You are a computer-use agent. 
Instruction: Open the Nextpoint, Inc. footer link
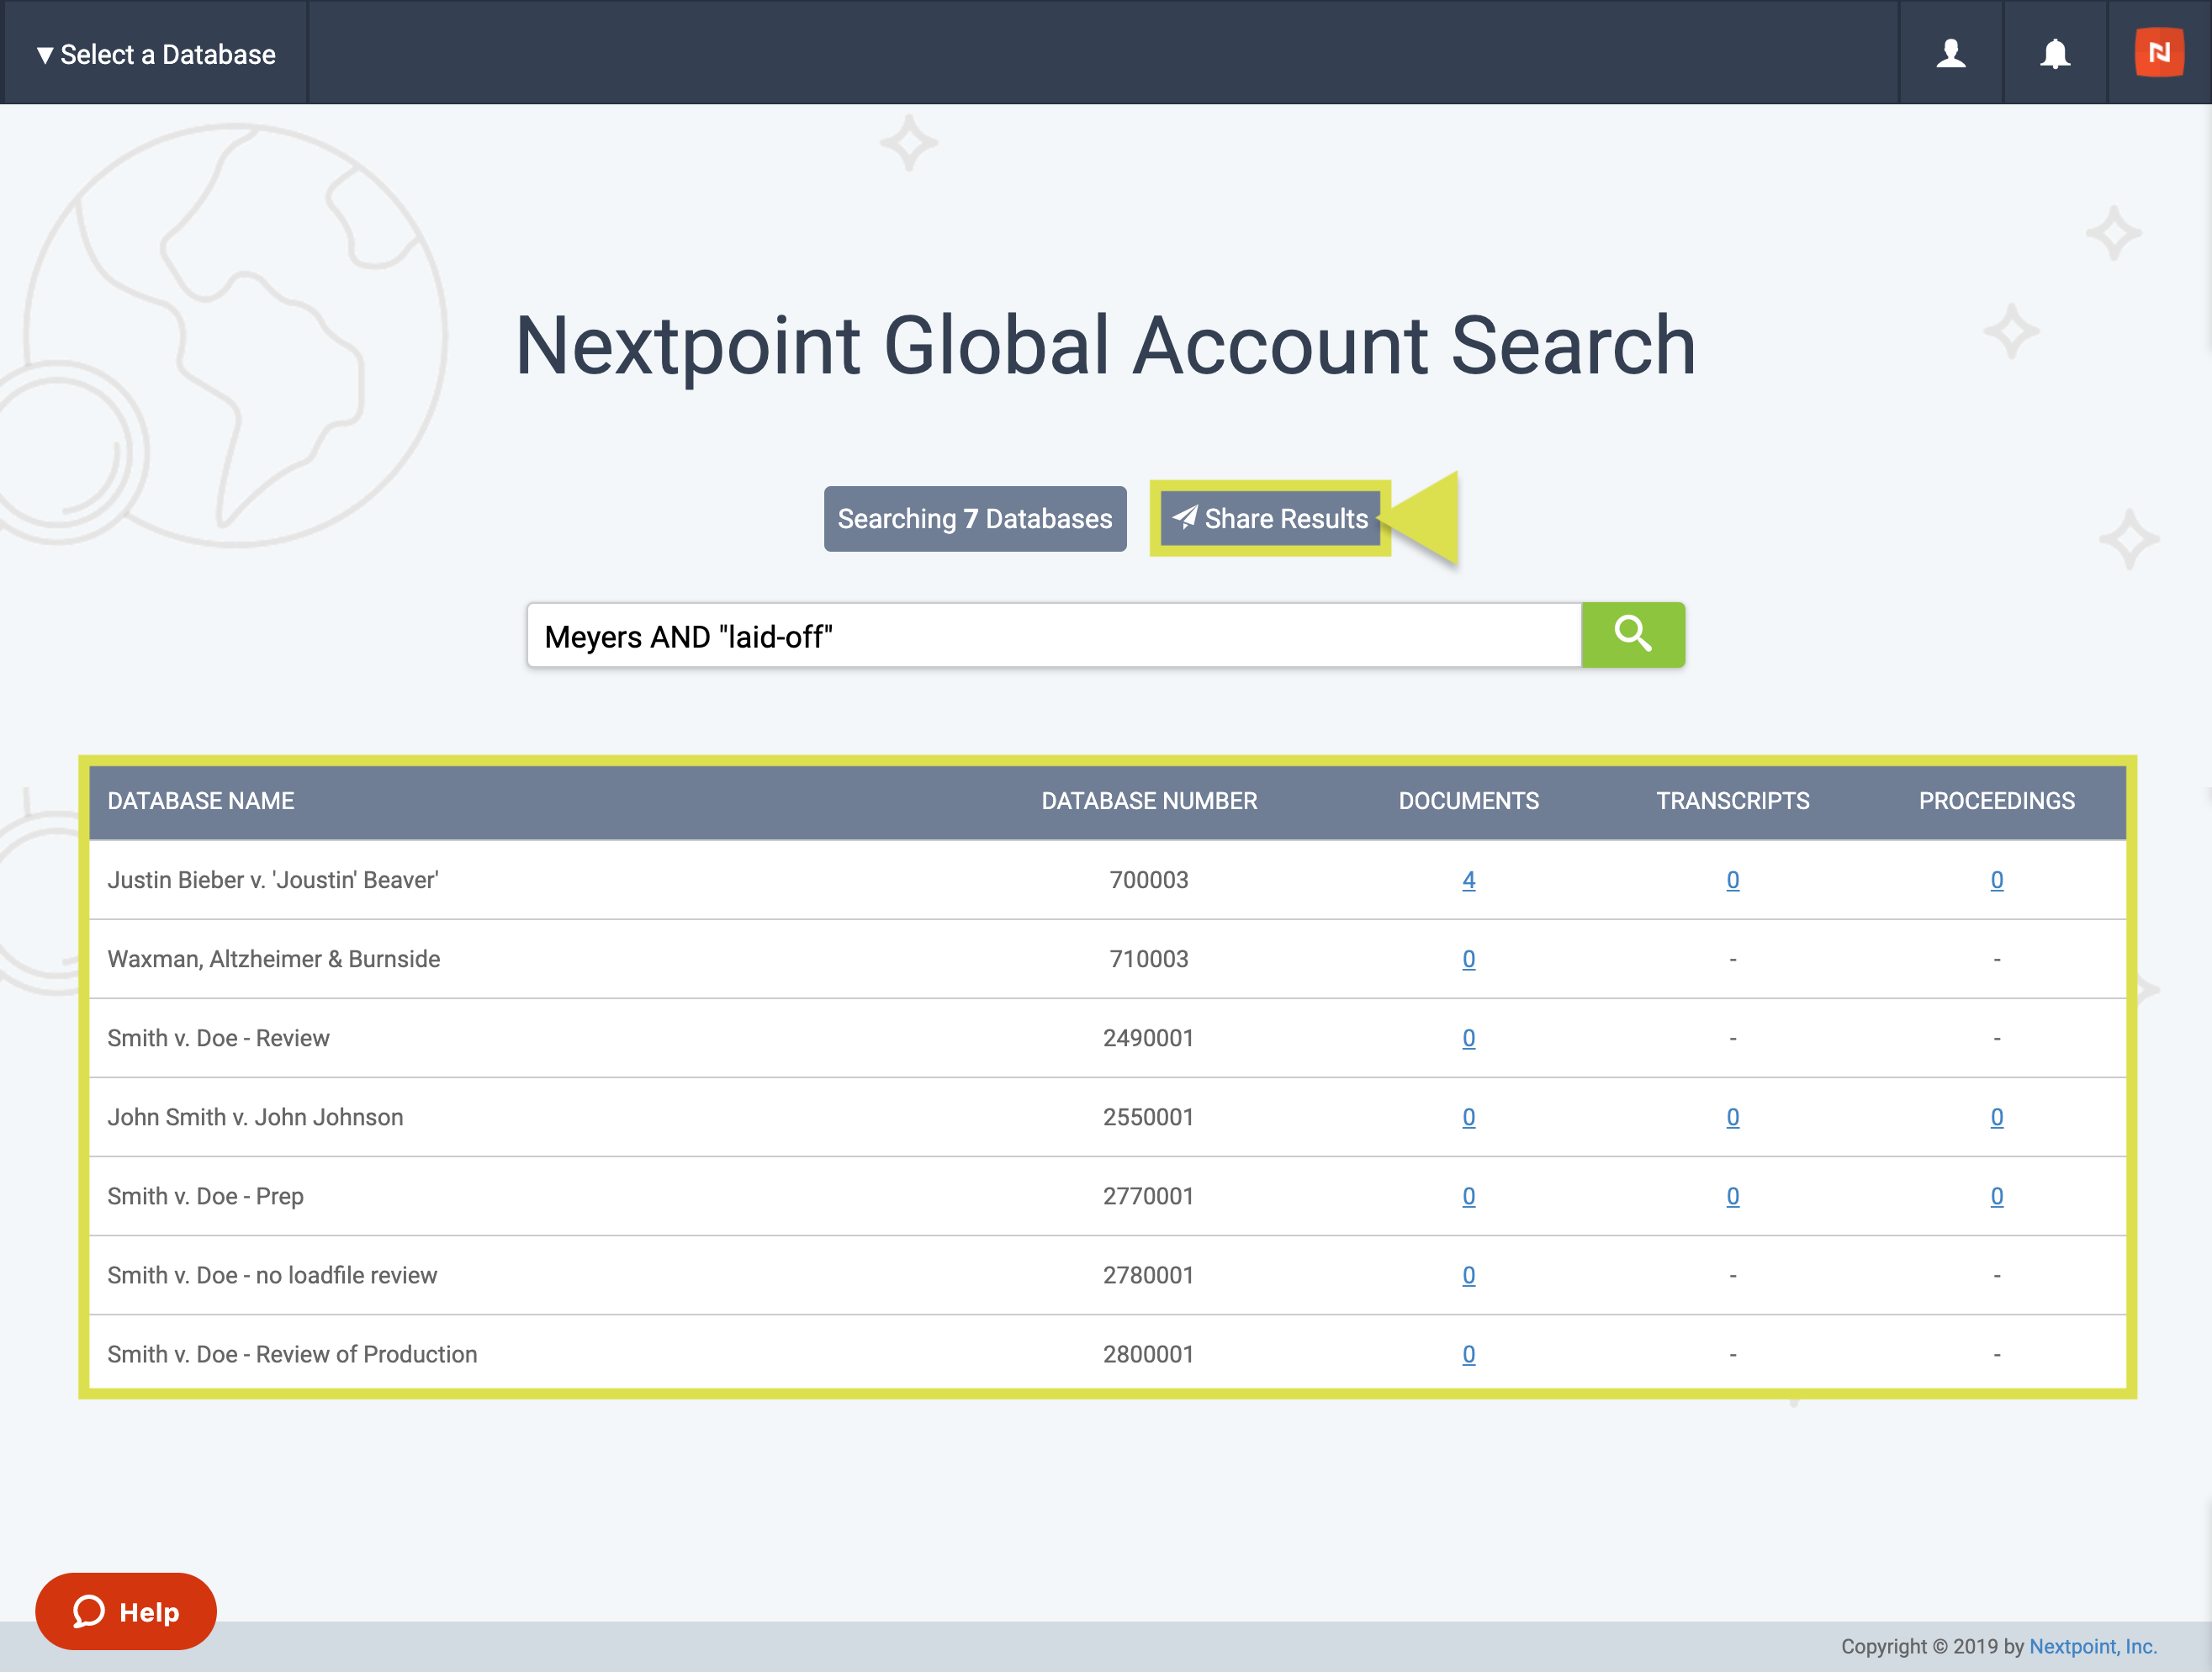[2093, 1646]
